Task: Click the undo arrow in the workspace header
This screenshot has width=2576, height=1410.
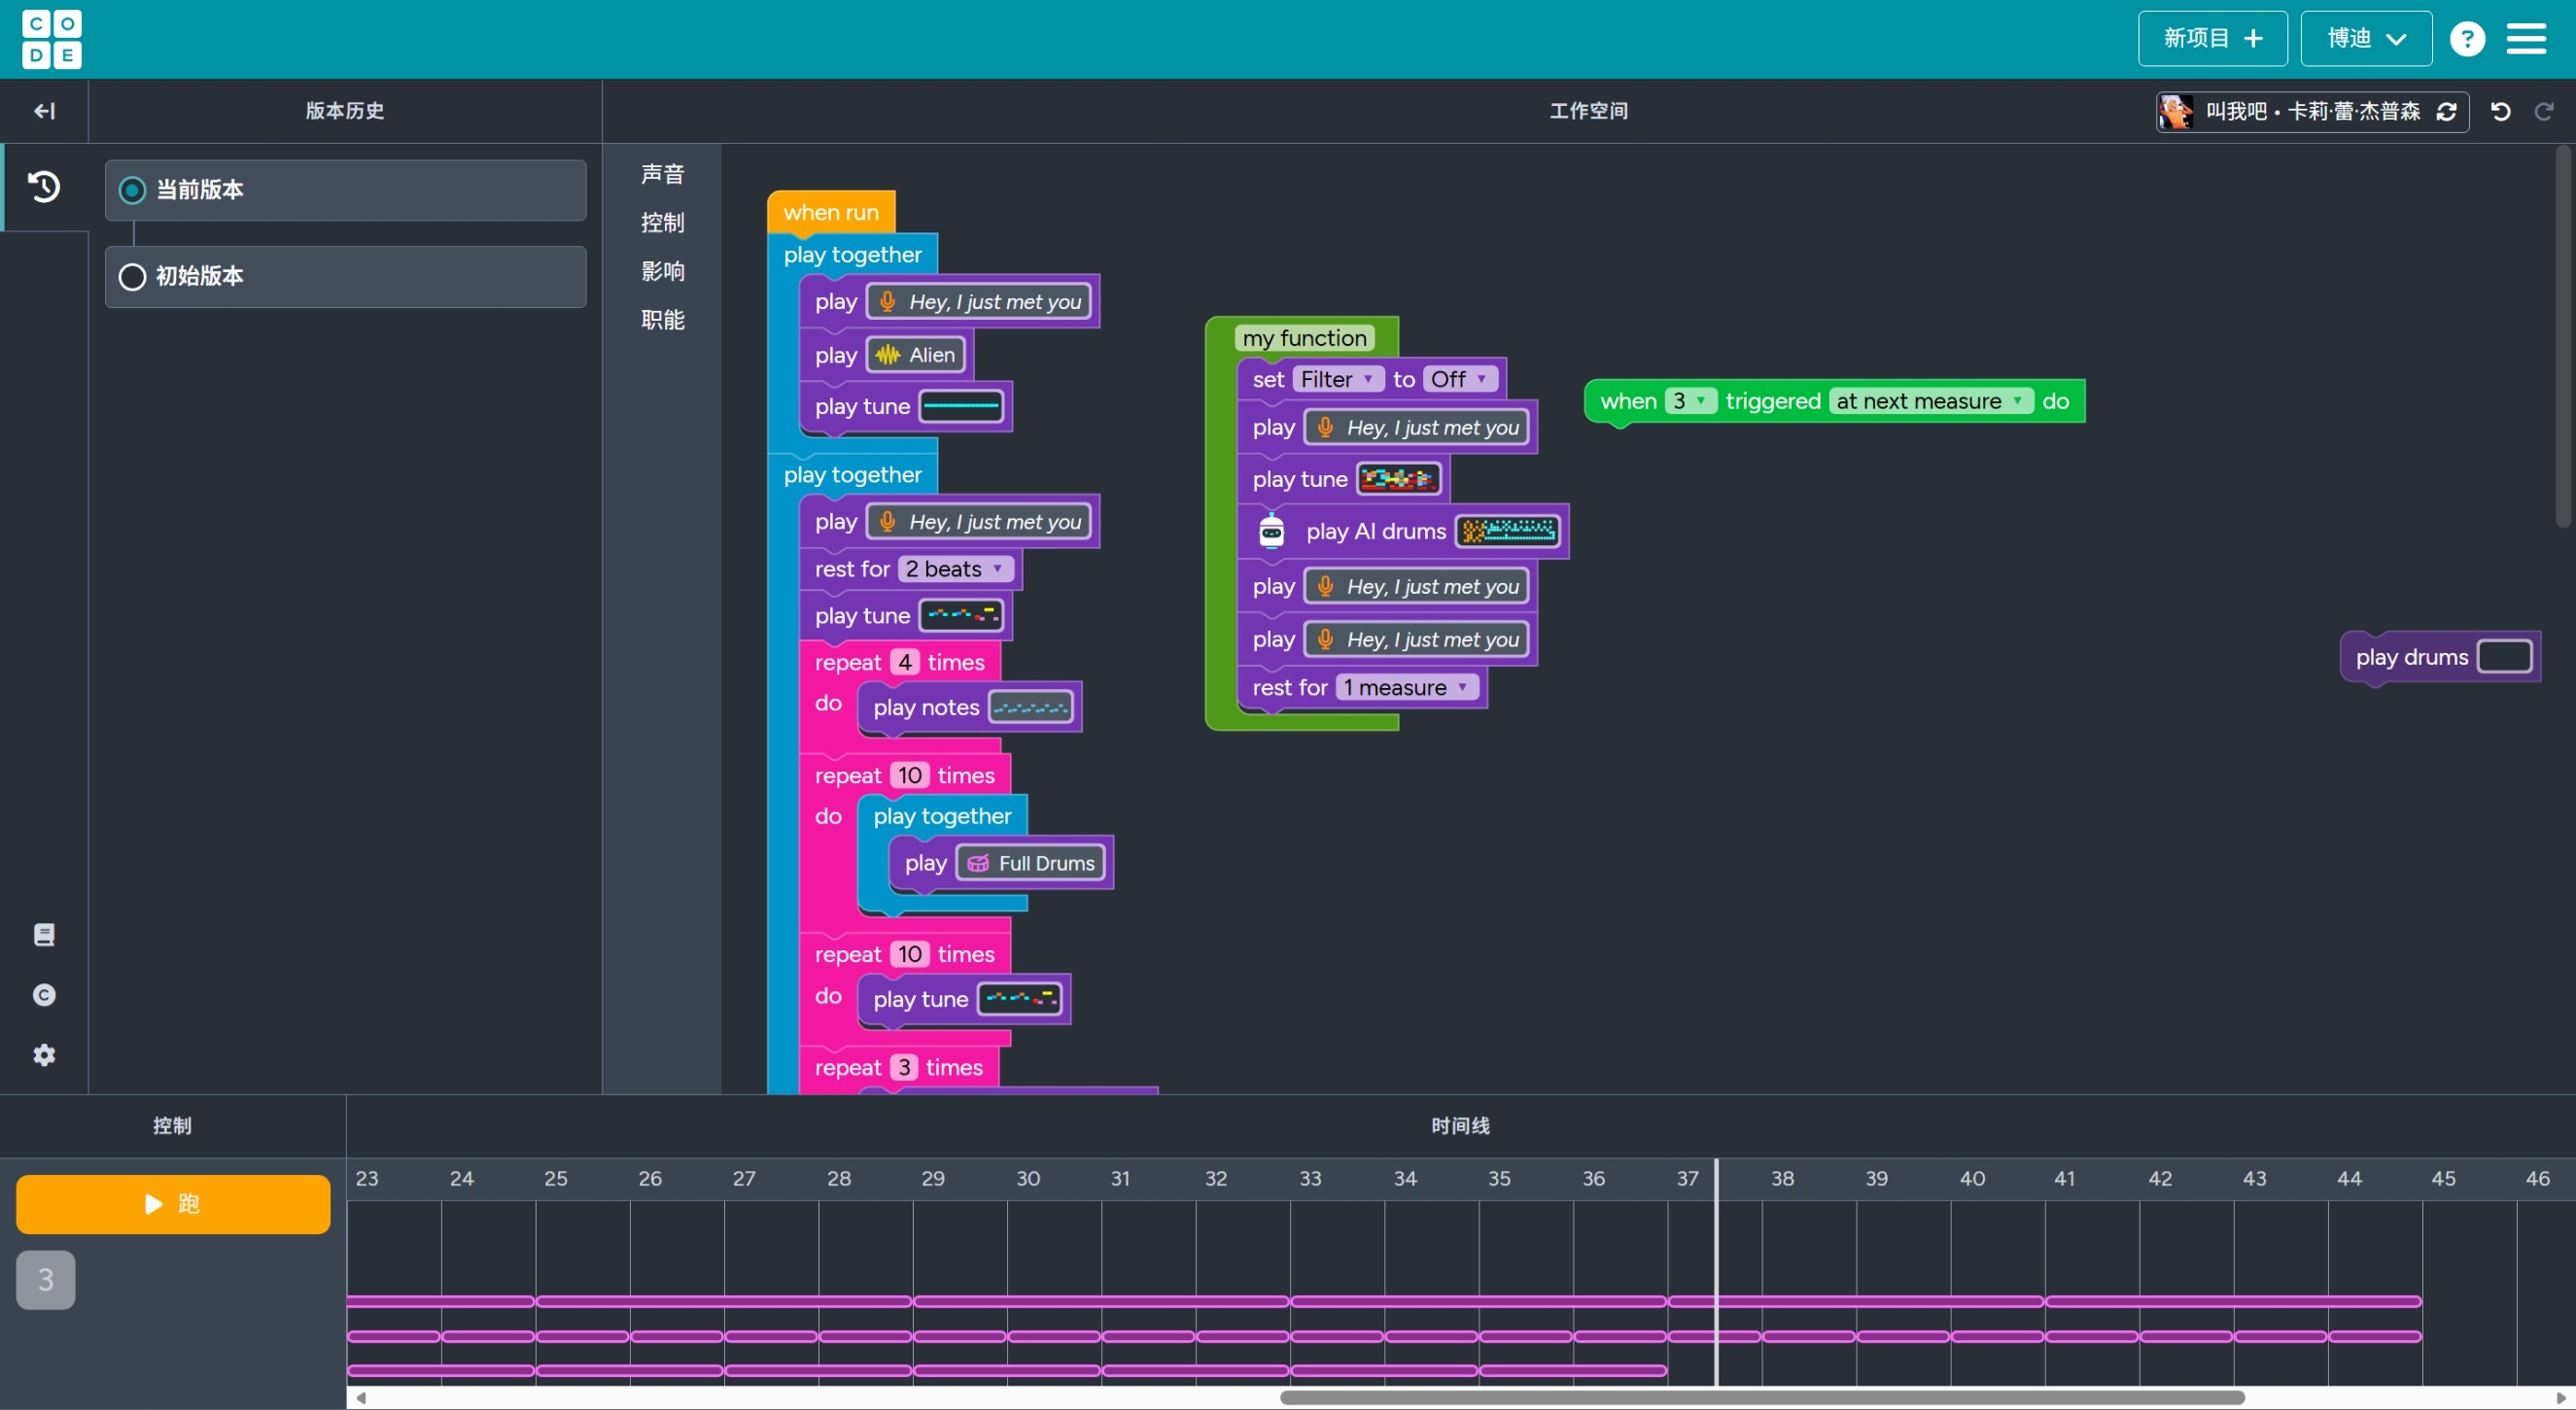Action: [x=2500, y=111]
